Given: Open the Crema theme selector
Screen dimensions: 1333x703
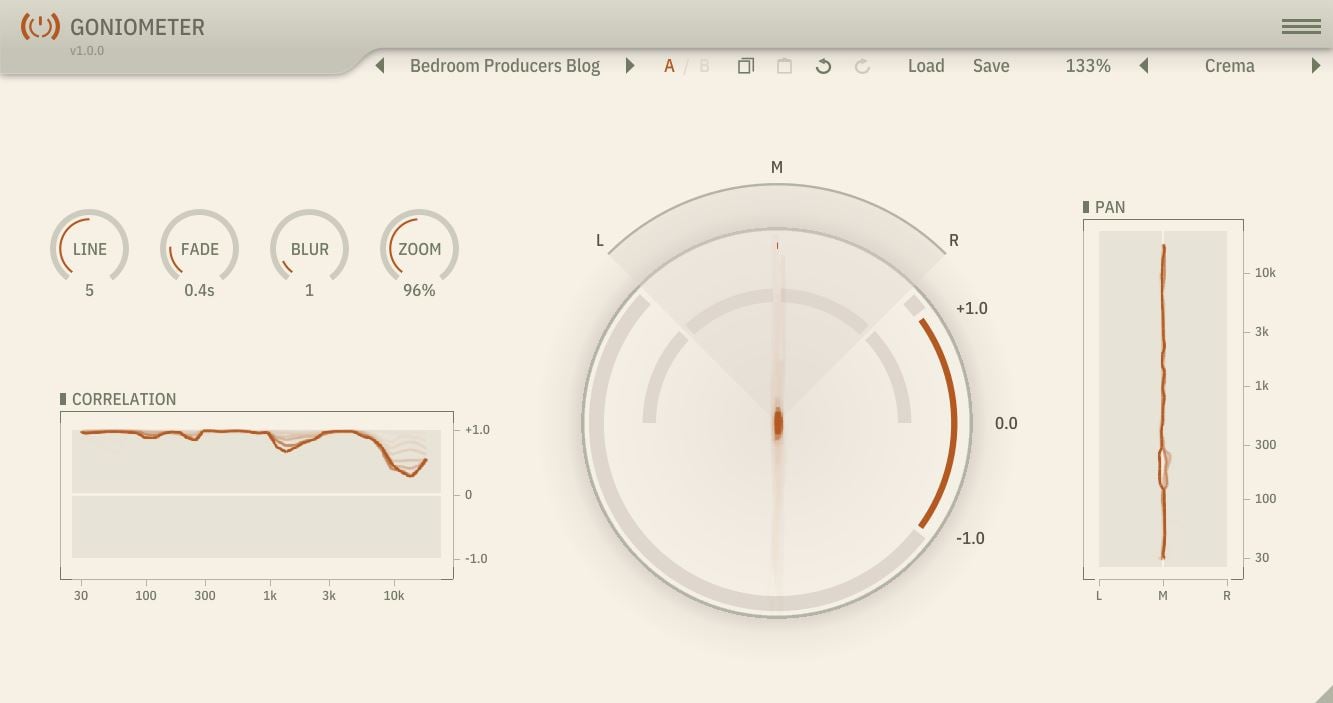Looking at the screenshot, I should point(1230,66).
